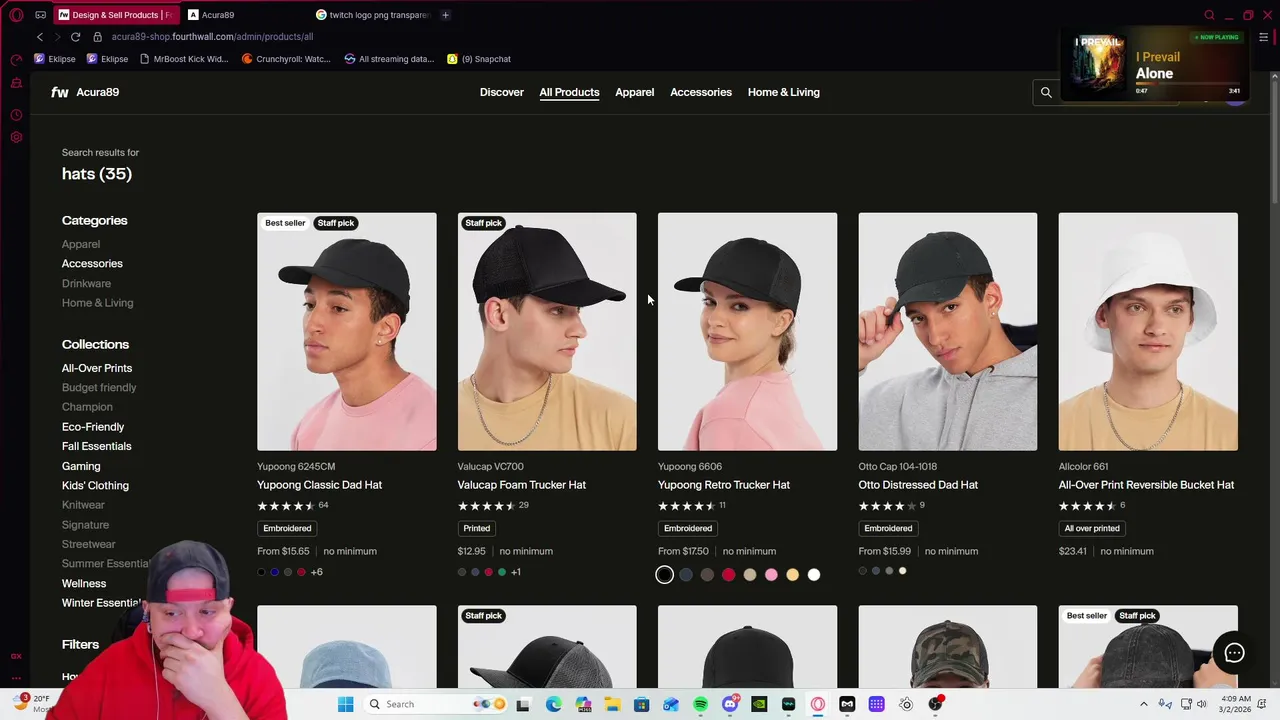Select All Products navigation item
This screenshot has width=1280, height=720.
pos(569,92)
